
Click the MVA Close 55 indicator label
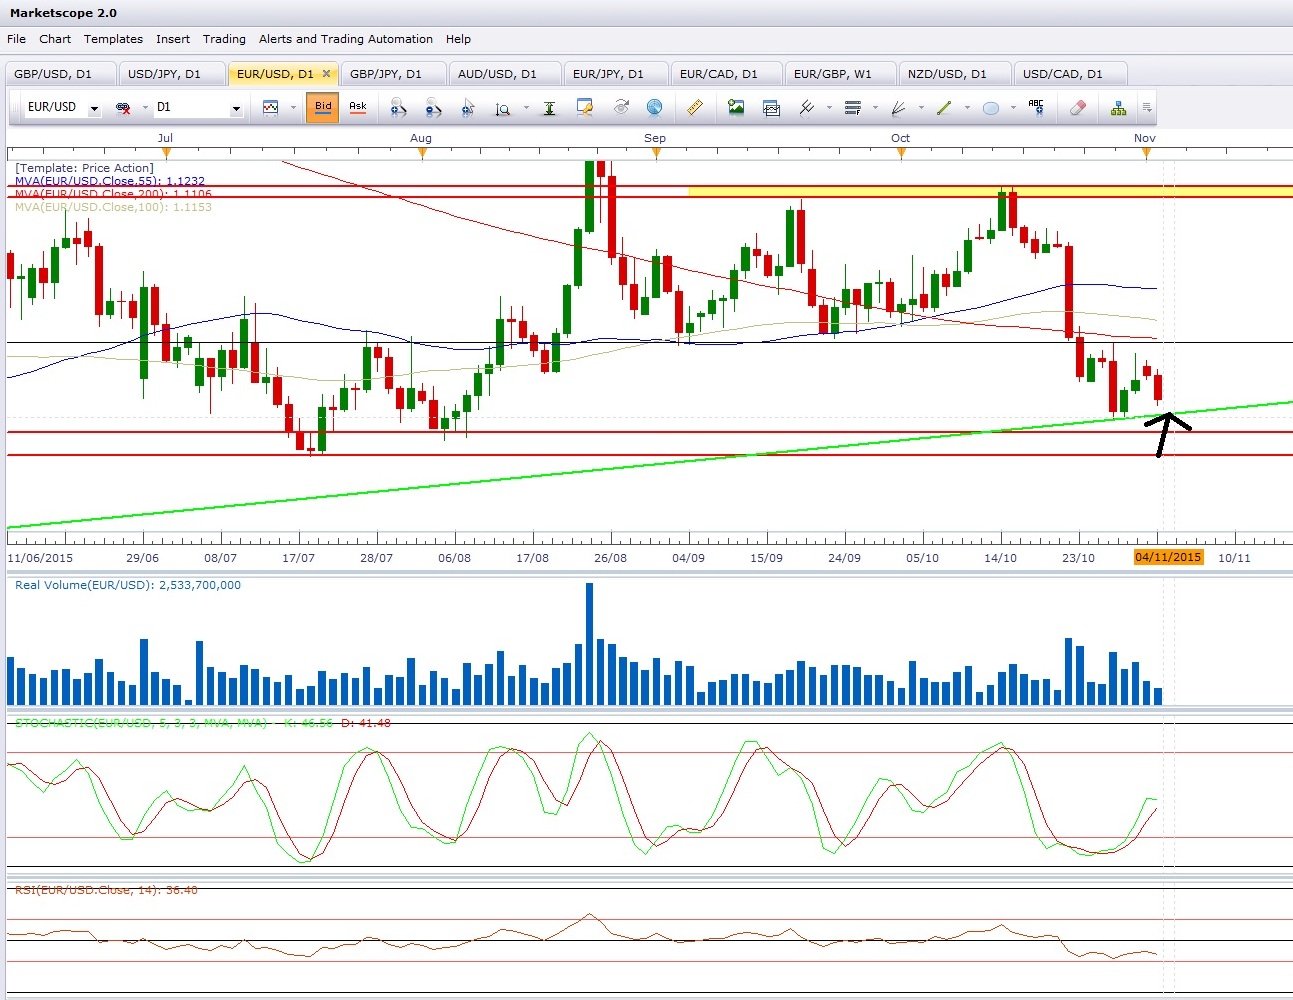click(x=110, y=181)
